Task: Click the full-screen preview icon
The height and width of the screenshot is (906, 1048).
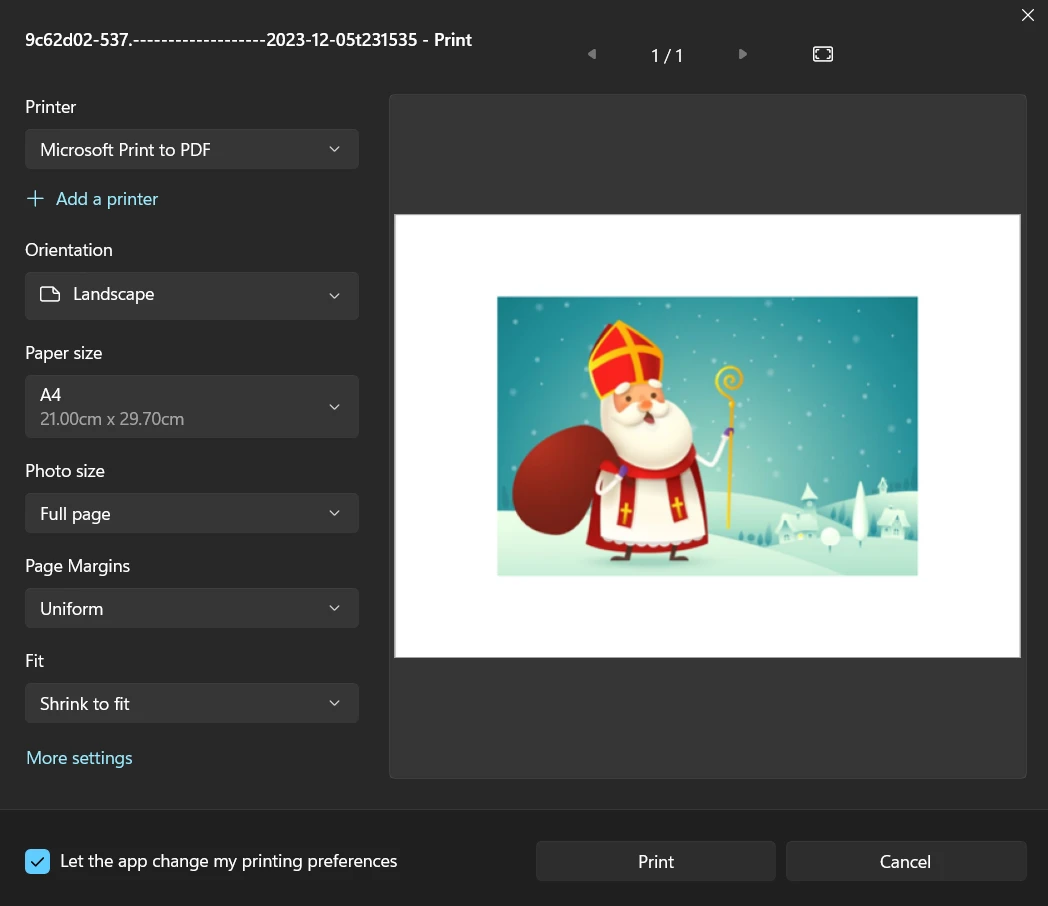Action: tap(823, 54)
